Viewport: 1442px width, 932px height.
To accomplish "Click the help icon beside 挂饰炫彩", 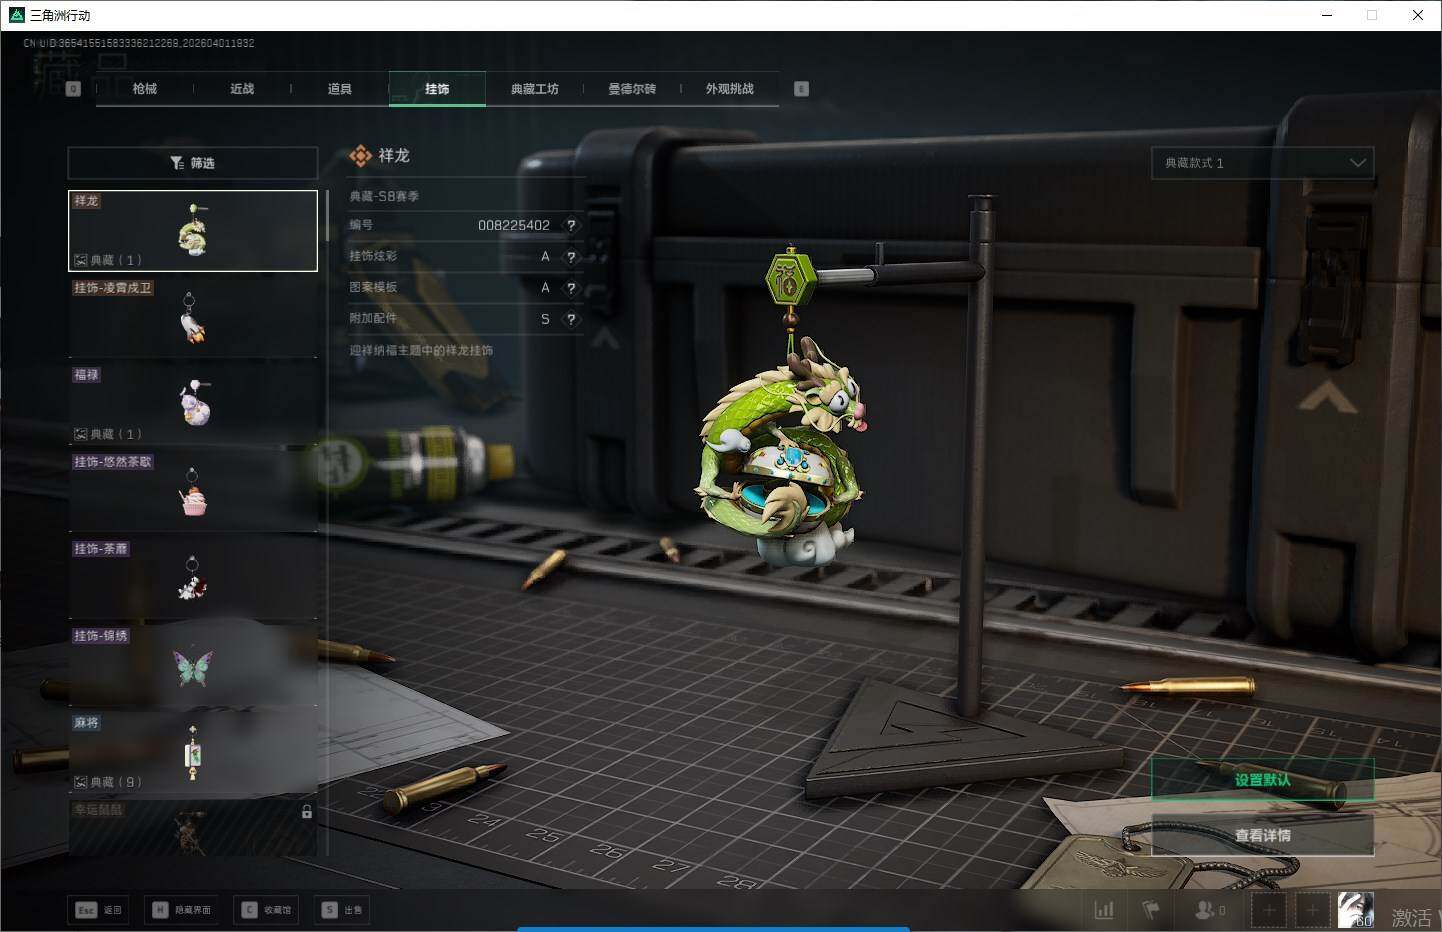I will tap(571, 257).
